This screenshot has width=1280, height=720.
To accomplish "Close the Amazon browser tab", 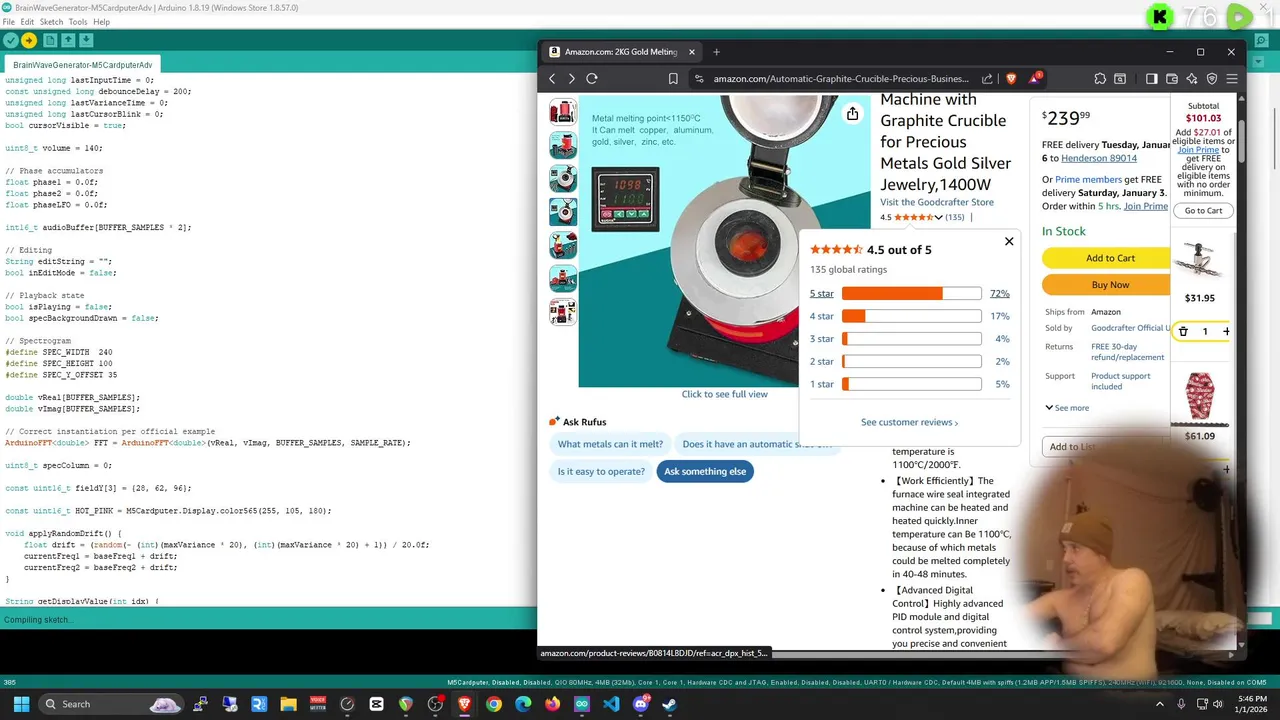I will (691, 52).
